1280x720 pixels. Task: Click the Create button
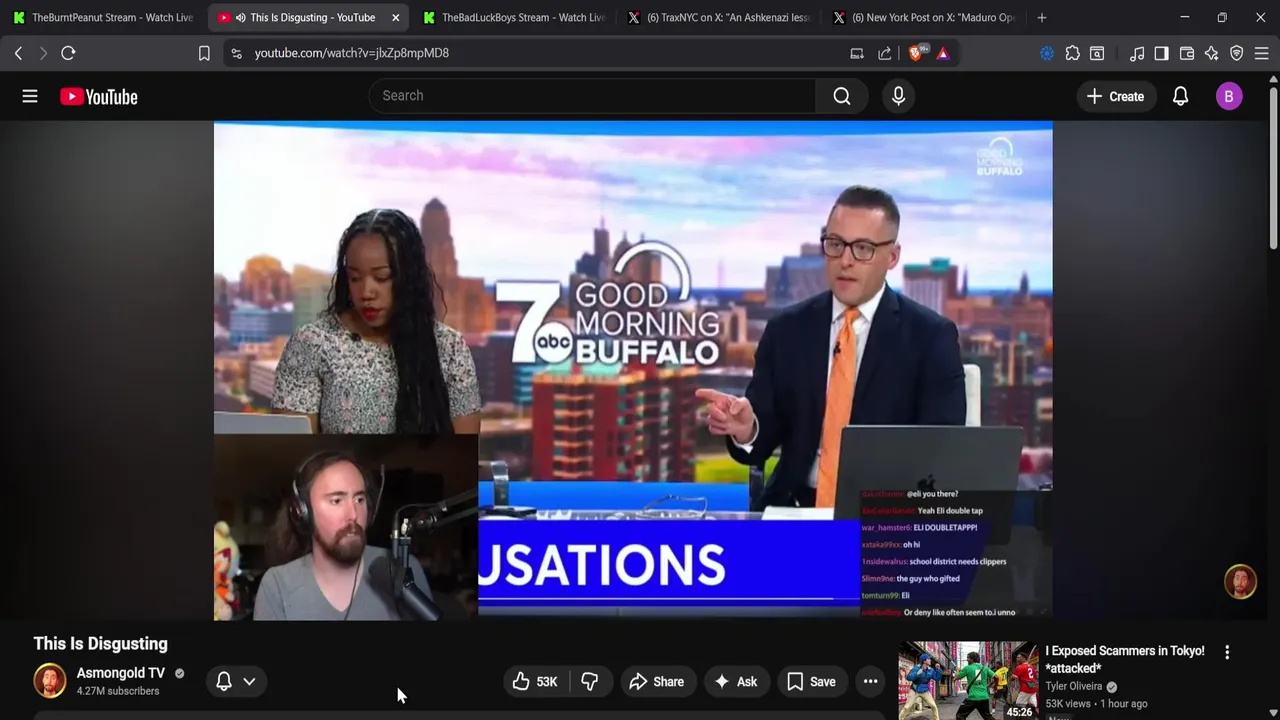[1115, 96]
